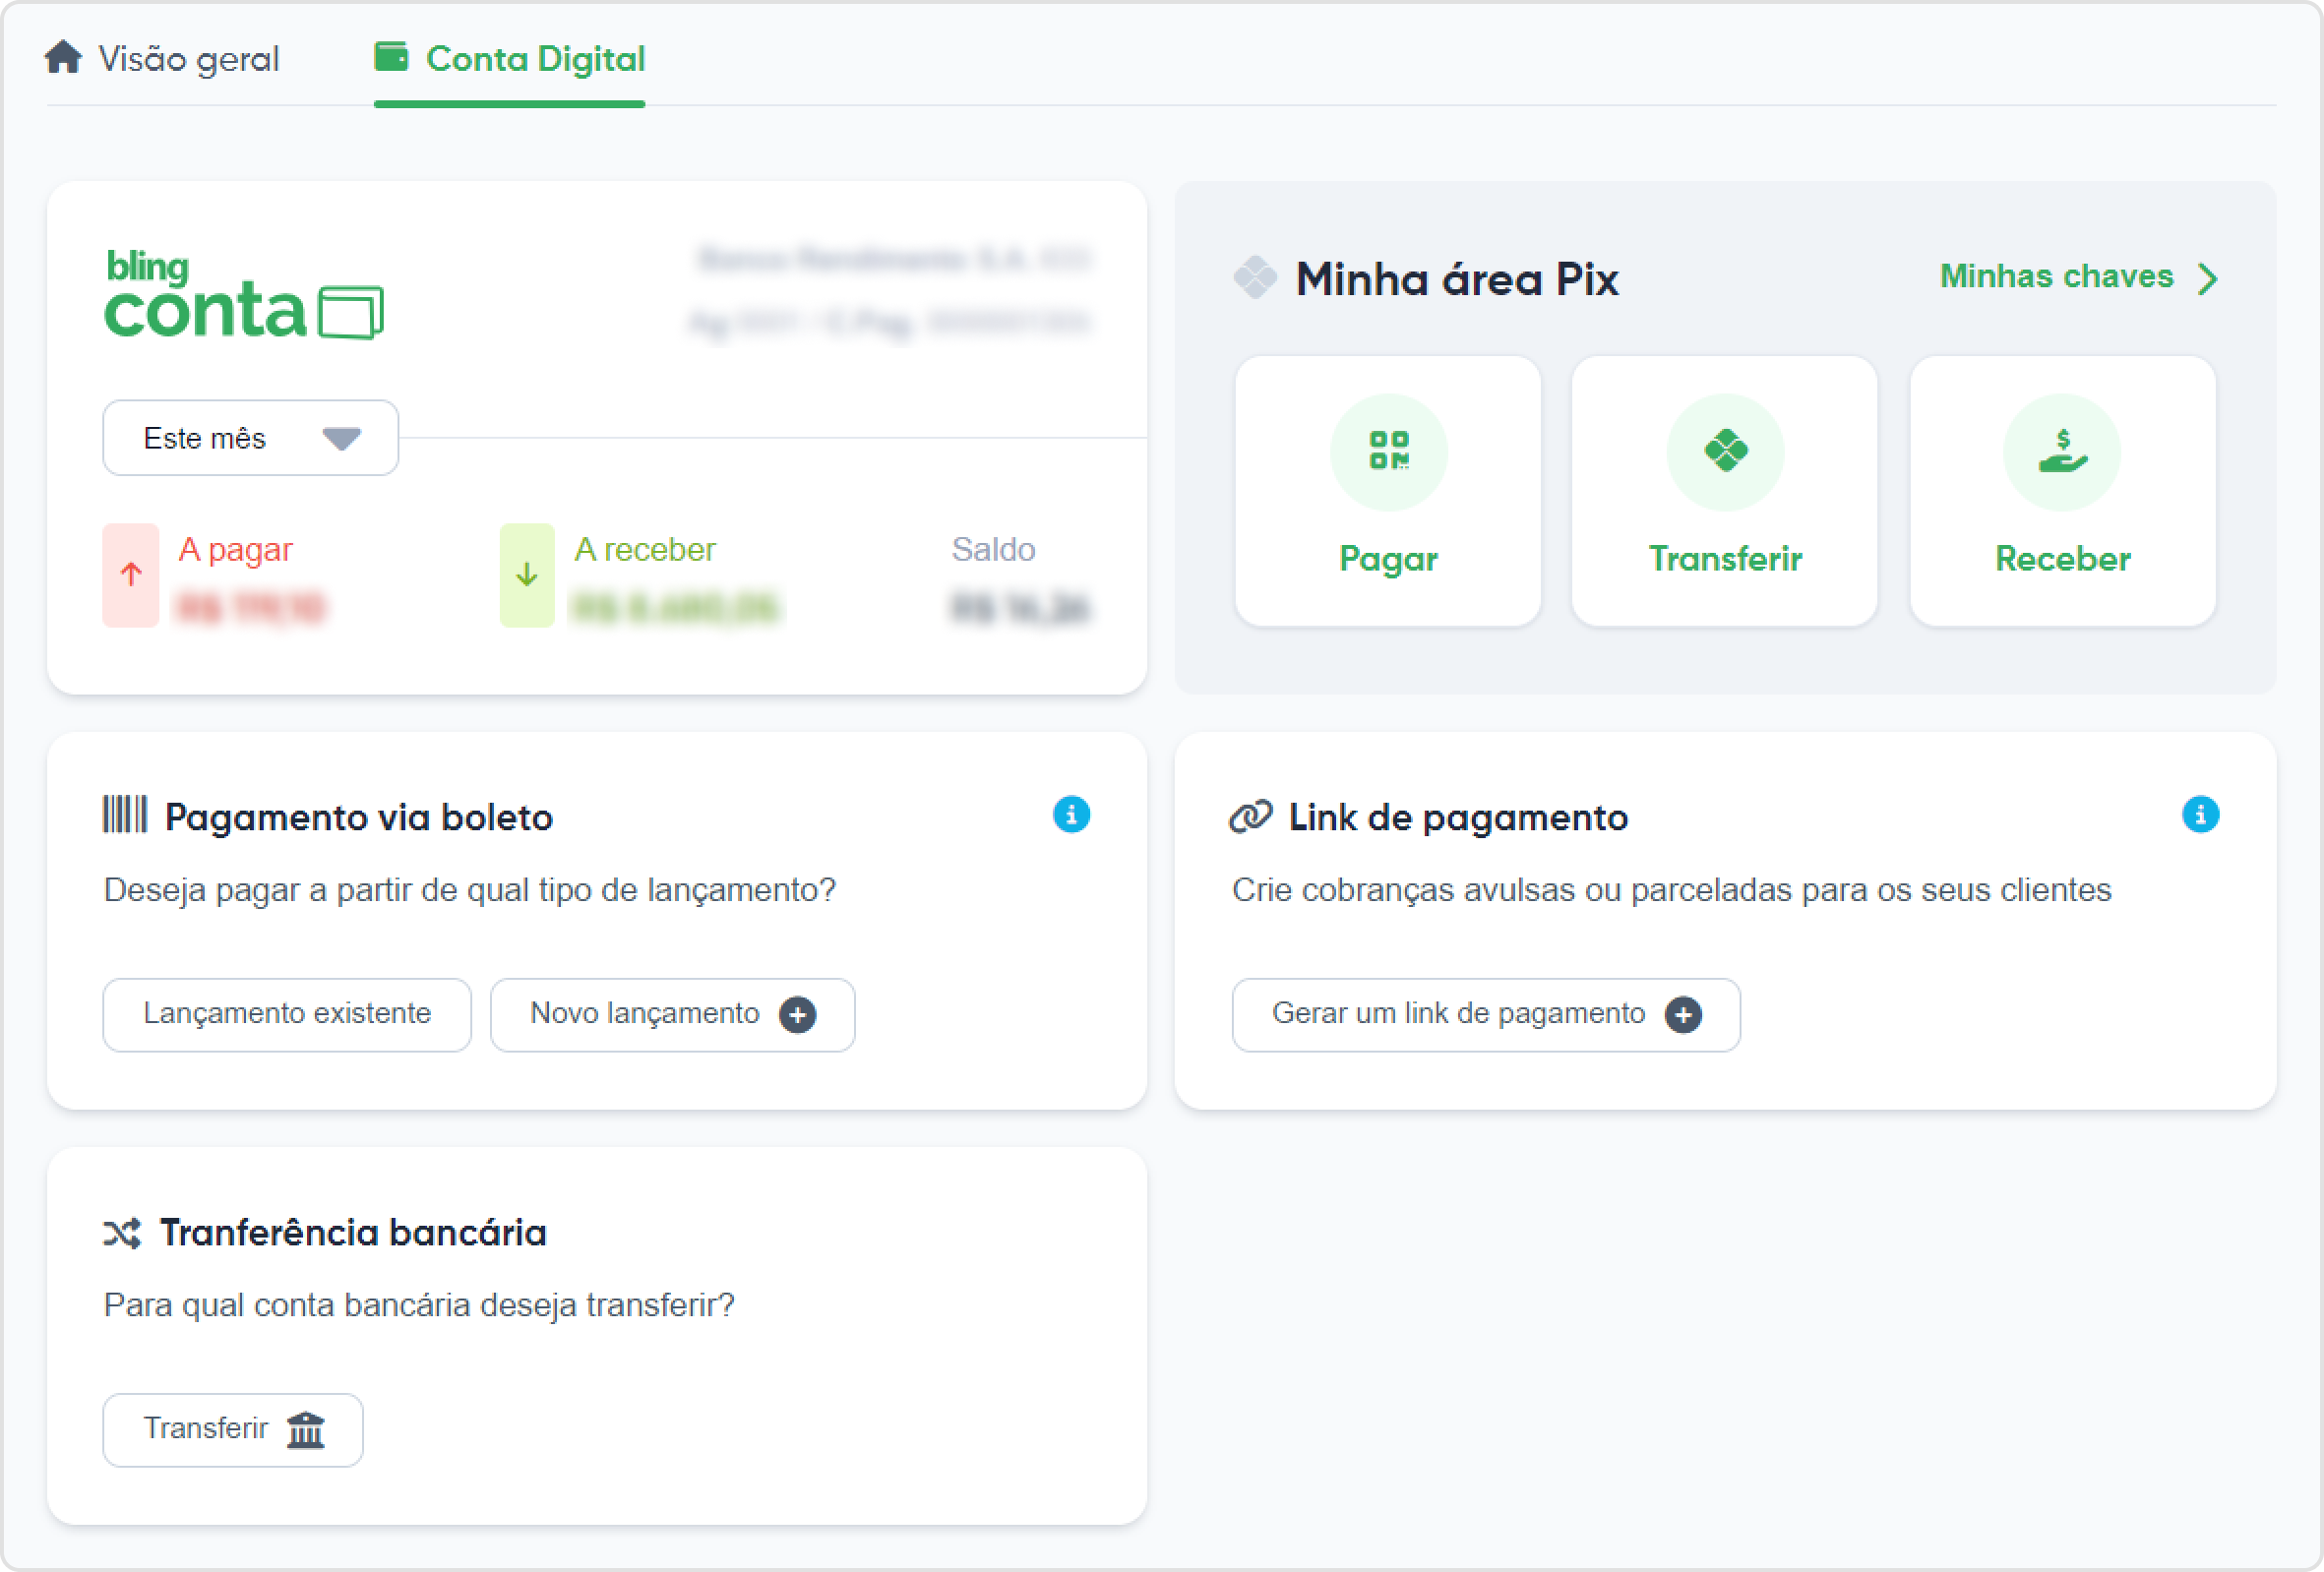Open the Pagamento via boleto barcode icon
Image resolution: width=2324 pixels, height=1572 pixels.
(x=124, y=815)
